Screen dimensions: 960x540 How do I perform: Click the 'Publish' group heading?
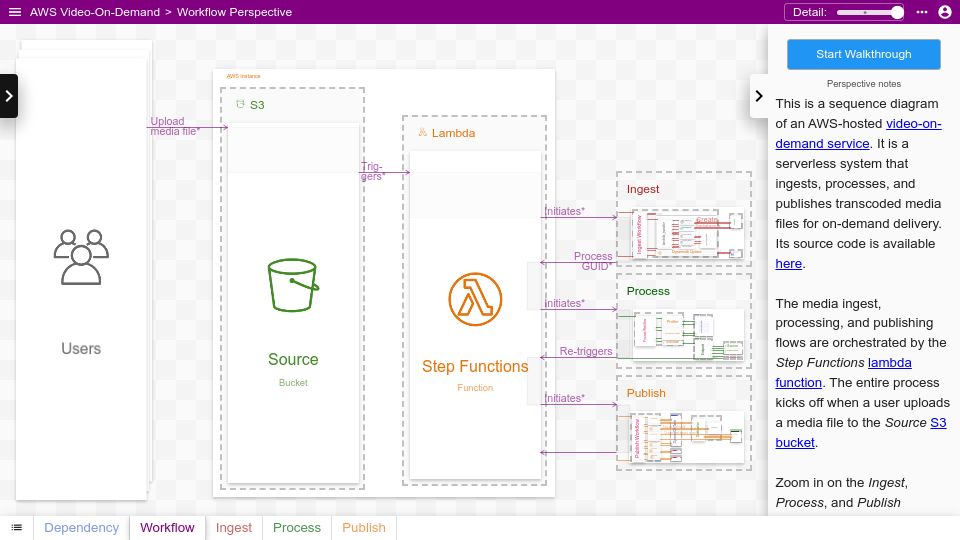click(x=646, y=393)
